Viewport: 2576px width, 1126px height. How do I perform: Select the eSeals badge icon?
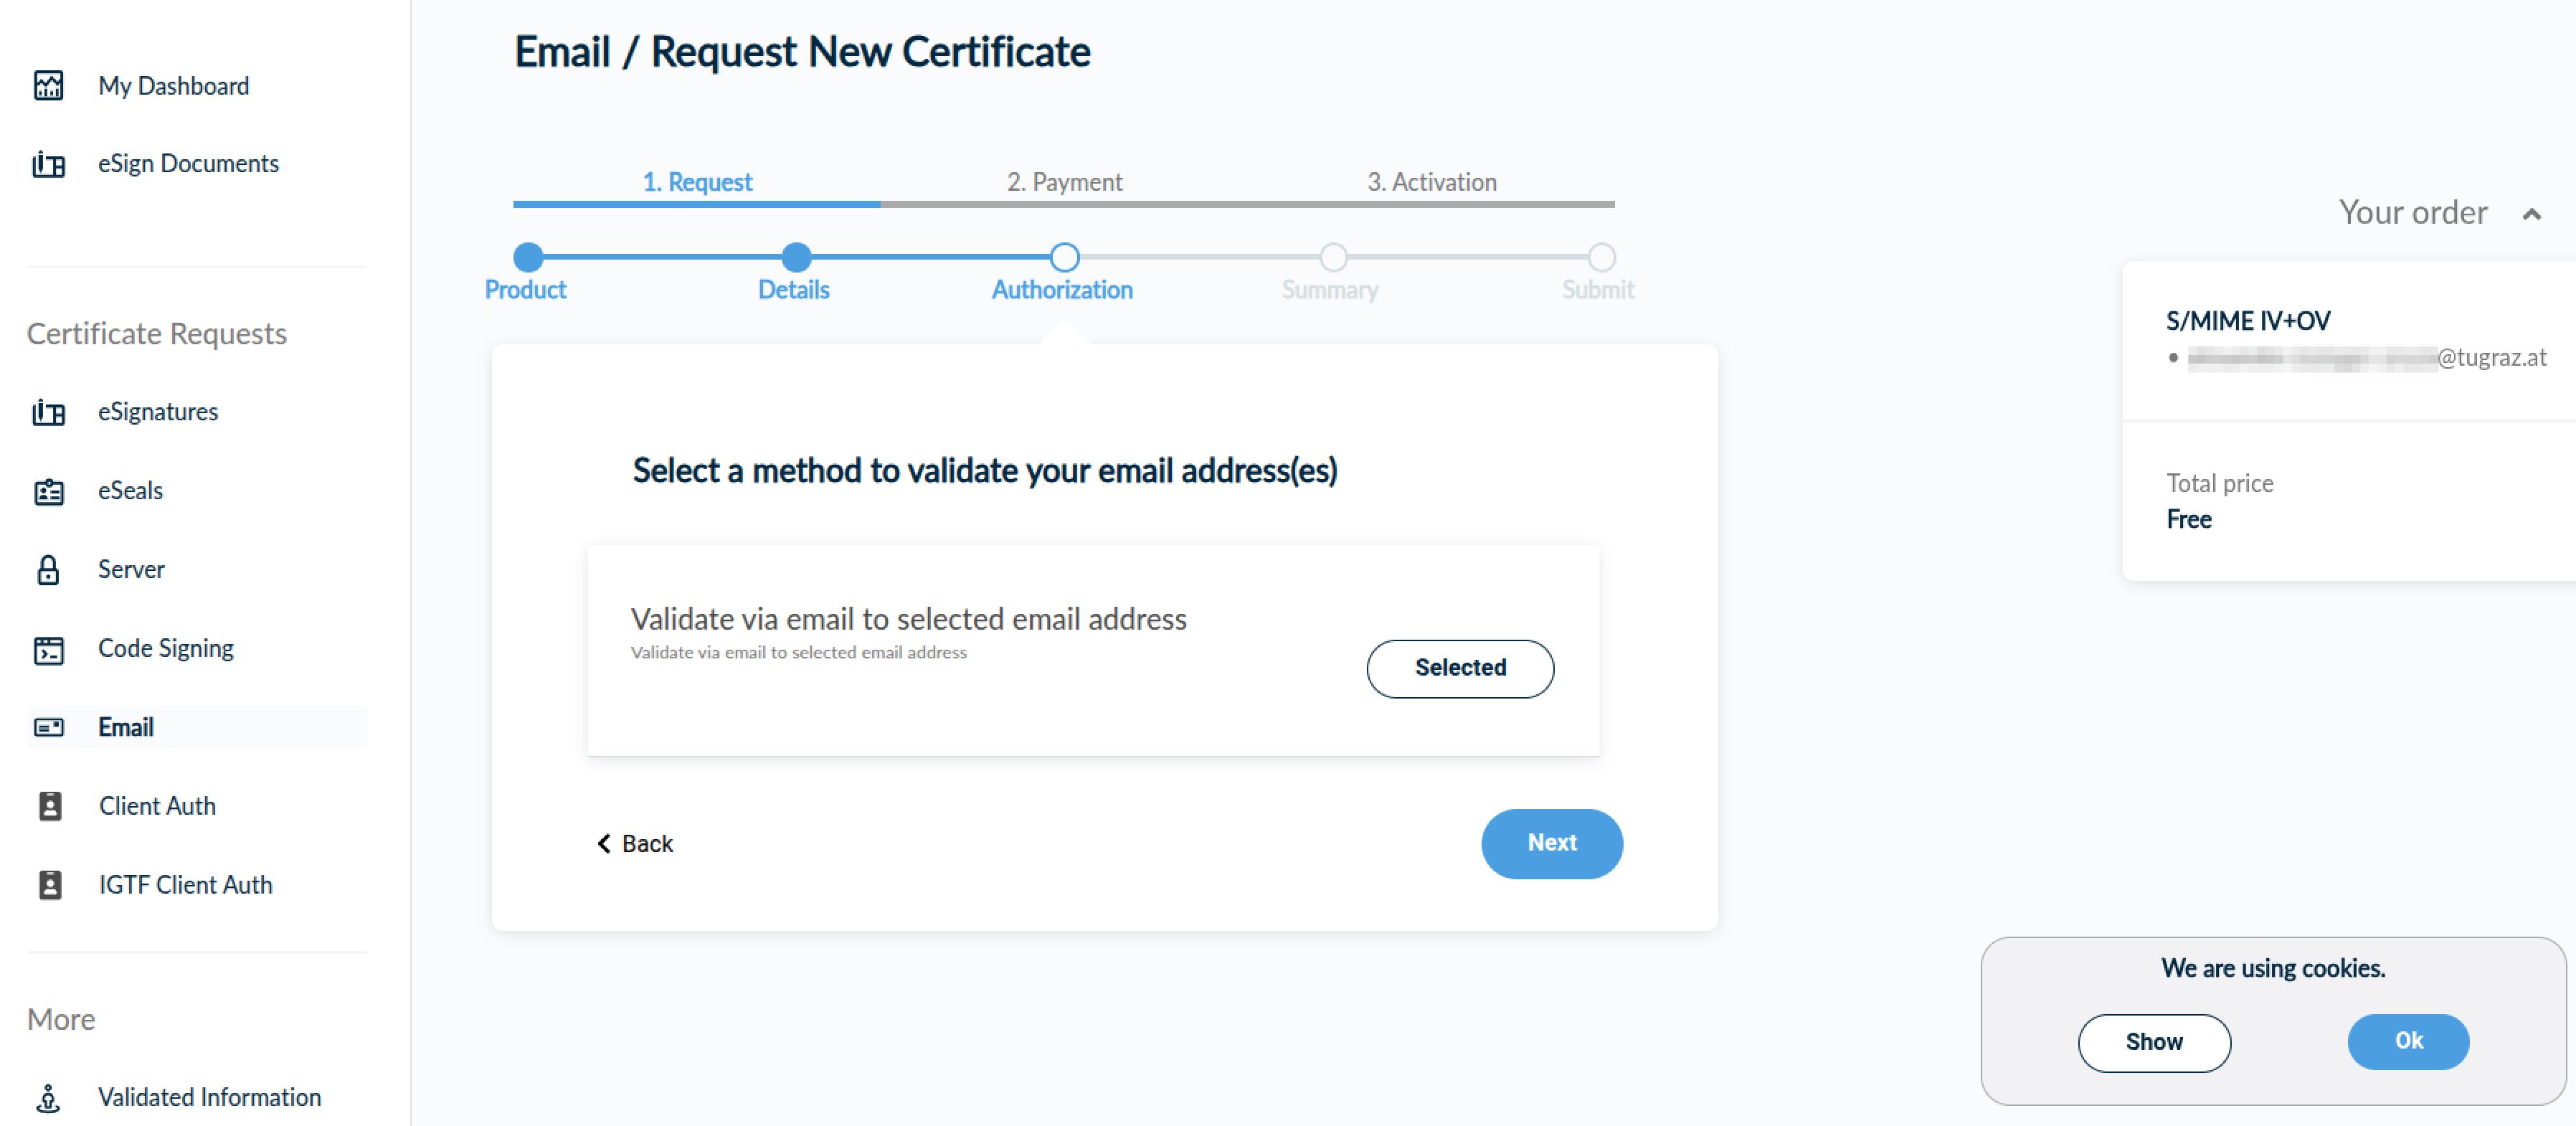[x=48, y=491]
